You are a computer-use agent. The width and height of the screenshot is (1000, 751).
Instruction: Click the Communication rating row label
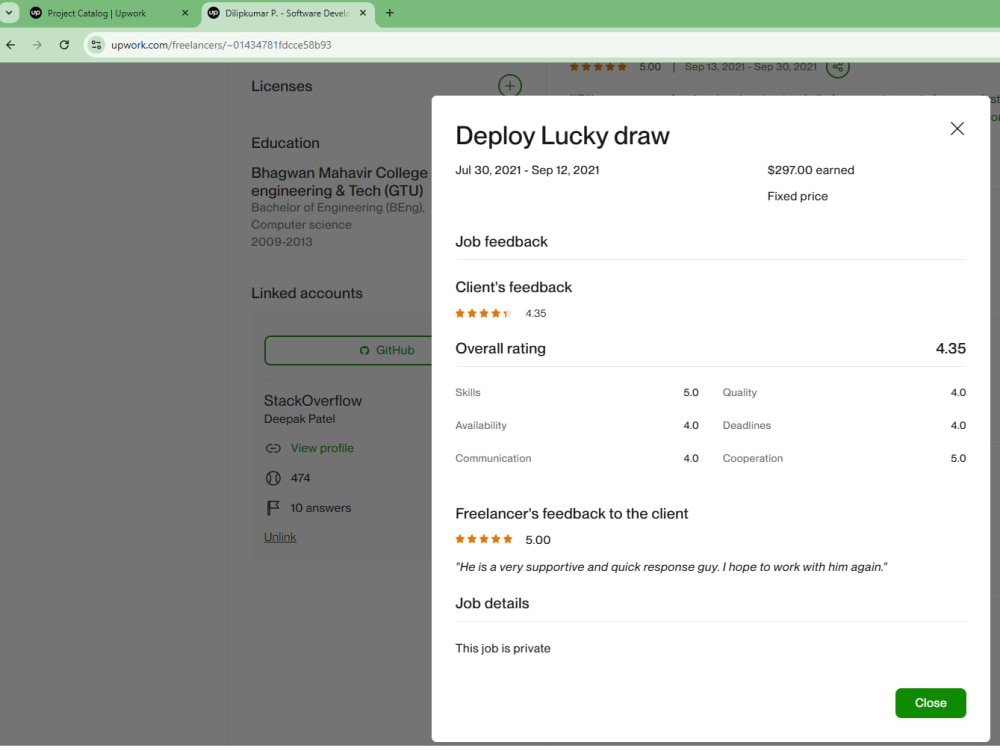[493, 458]
